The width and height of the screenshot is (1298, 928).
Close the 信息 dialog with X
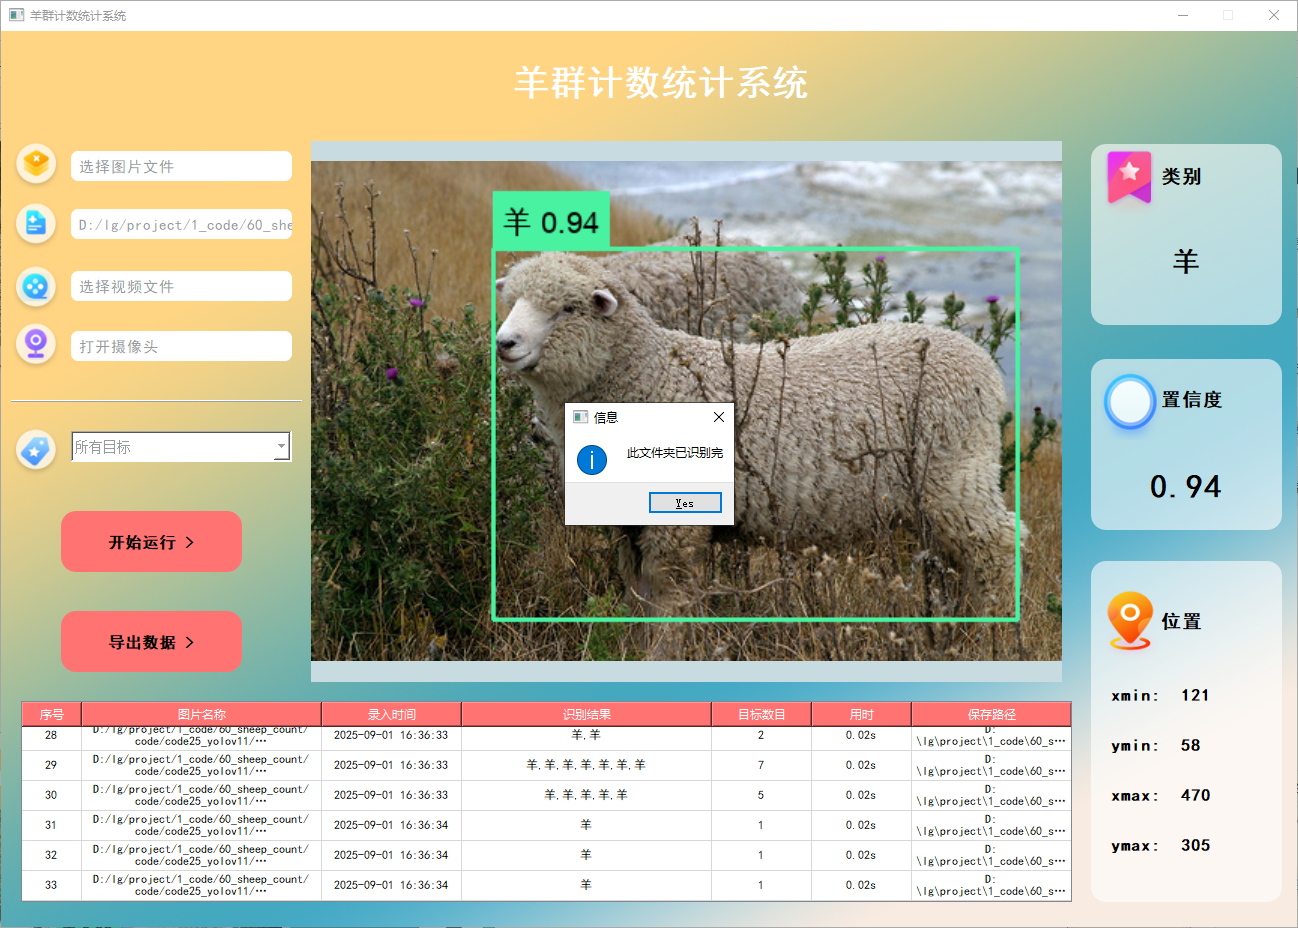(718, 417)
